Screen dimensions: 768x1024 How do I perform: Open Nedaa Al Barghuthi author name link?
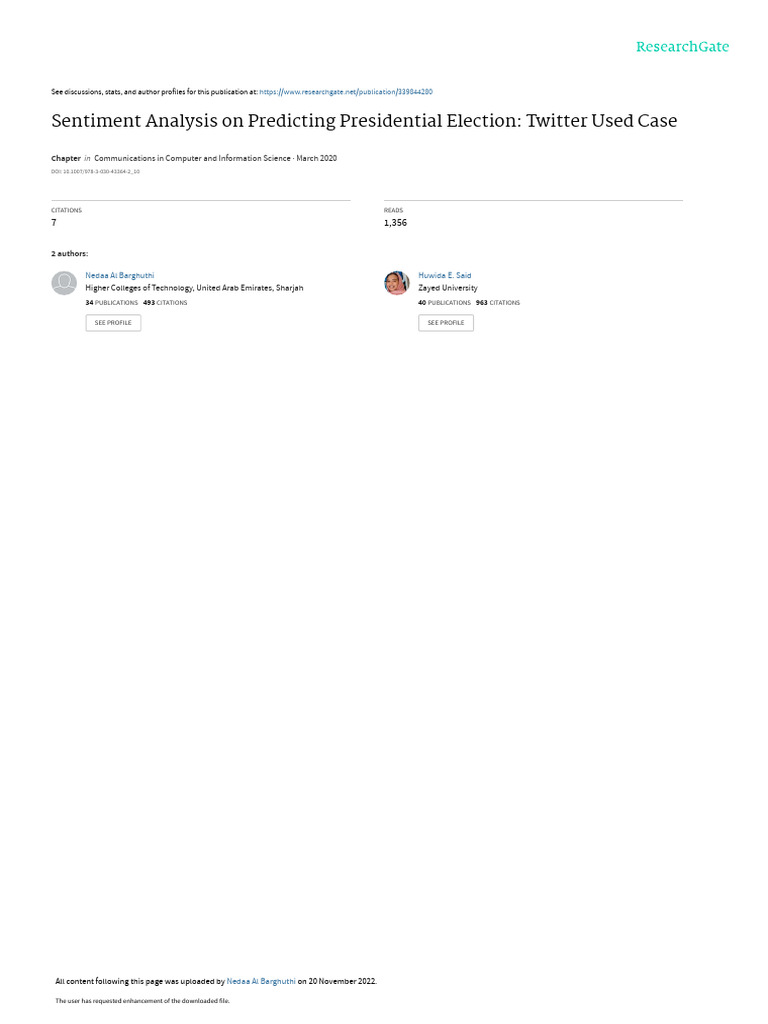120,276
